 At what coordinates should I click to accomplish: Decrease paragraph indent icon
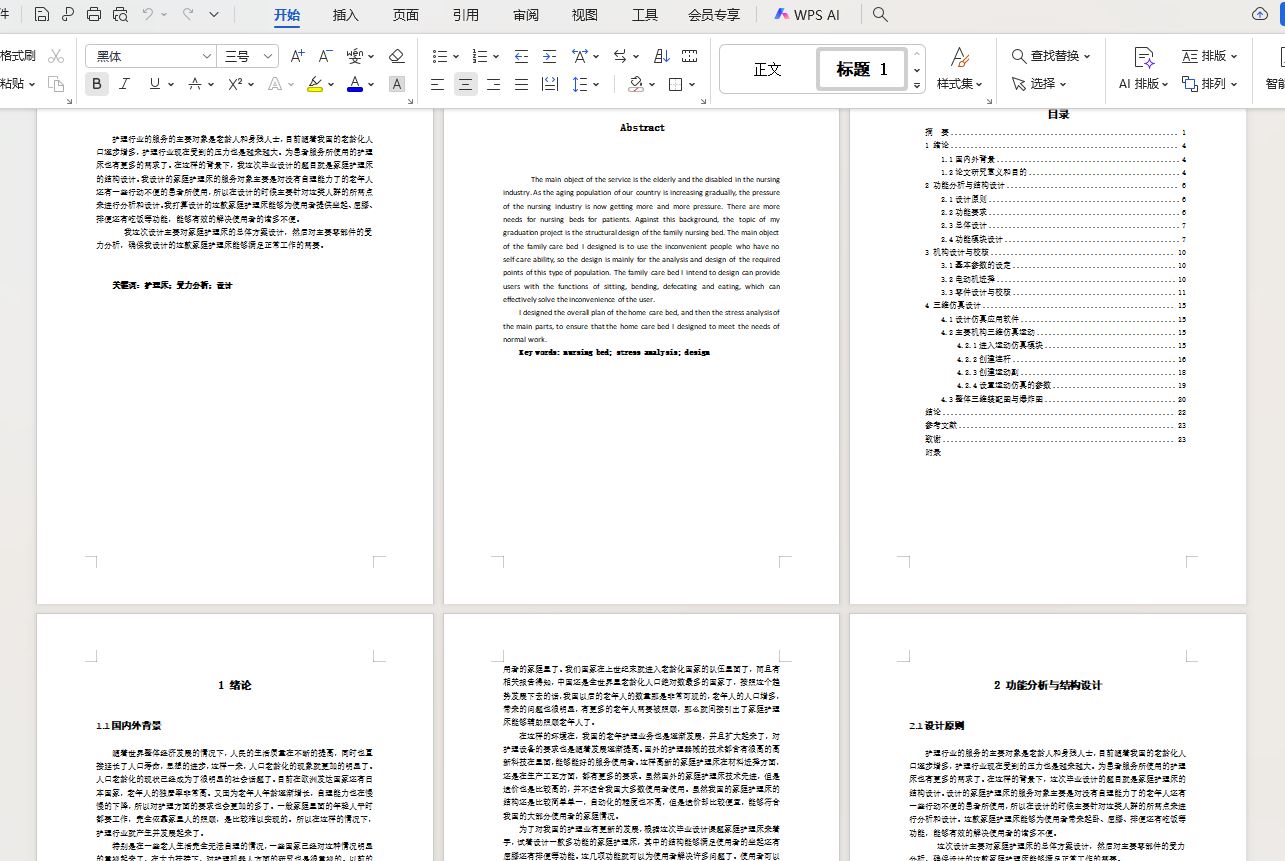point(521,56)
